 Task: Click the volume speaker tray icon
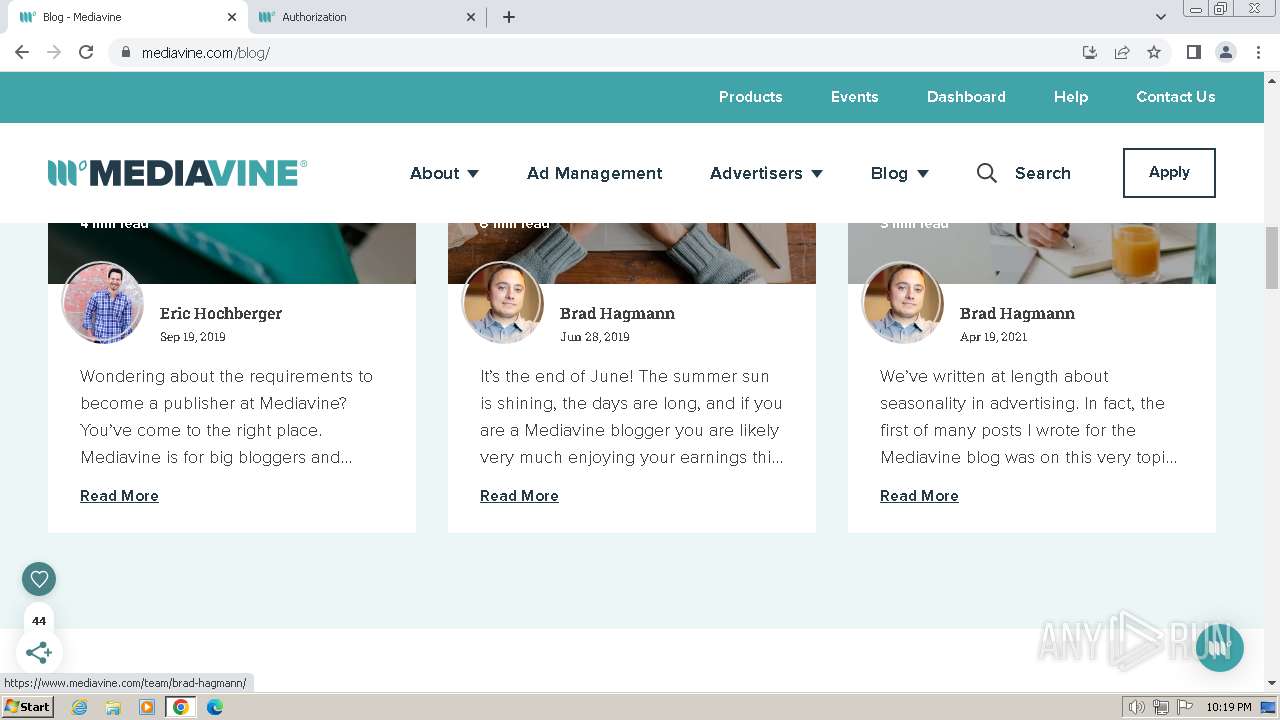click(x=1136, y=707)
